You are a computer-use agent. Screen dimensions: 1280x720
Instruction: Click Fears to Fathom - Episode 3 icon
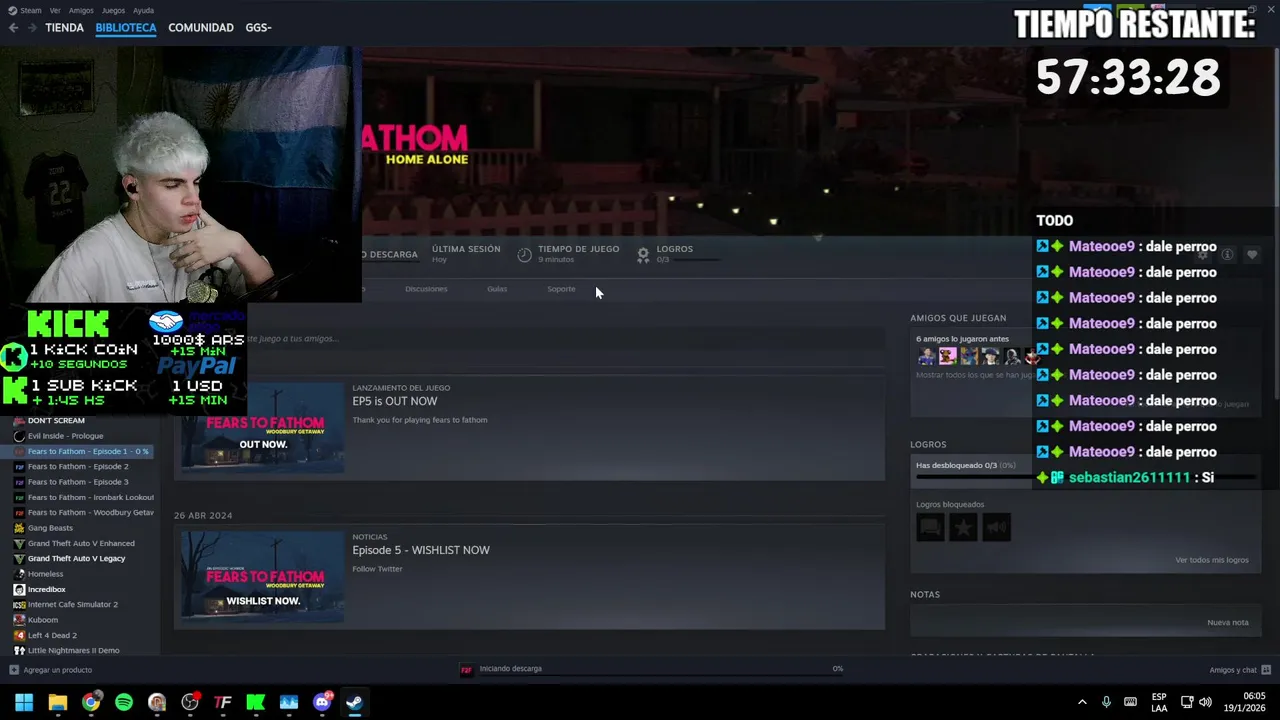click(19, 482)
